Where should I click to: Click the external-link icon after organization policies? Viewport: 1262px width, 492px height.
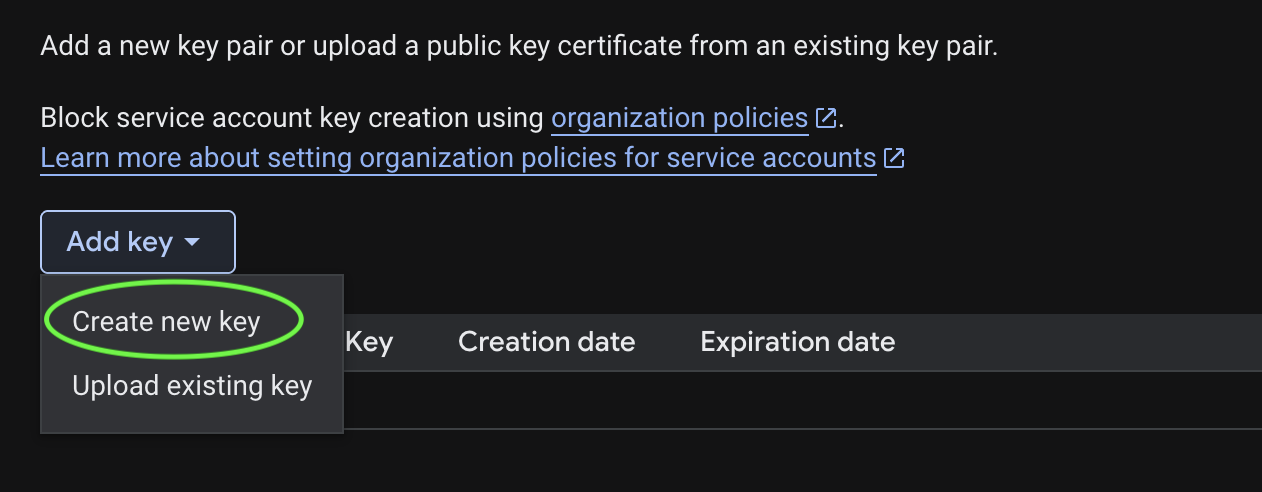coord(826,118)
